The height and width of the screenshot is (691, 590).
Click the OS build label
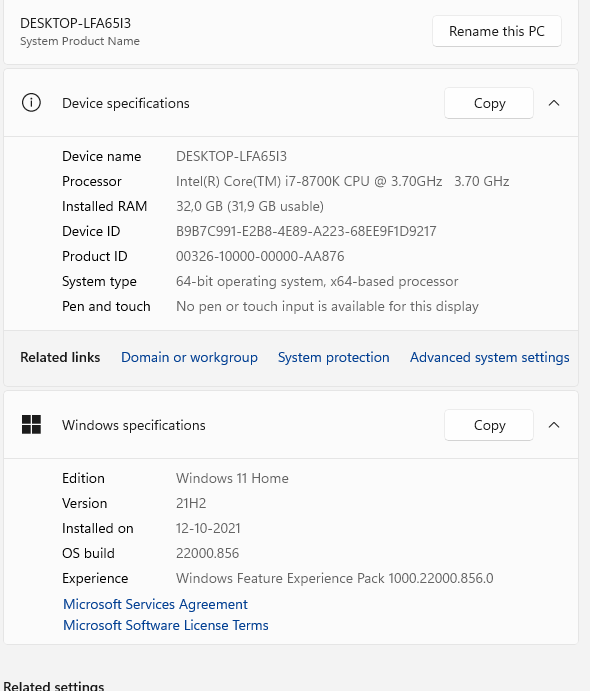pyautogui.click(x=88, y=554)
